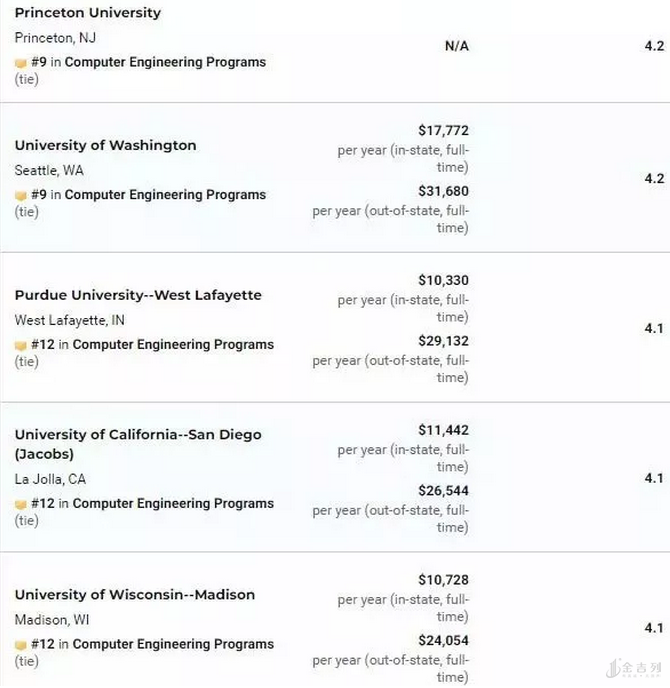Click the $24,054 out-of-state tuition for Wisconsin

[x=443, y=640]
